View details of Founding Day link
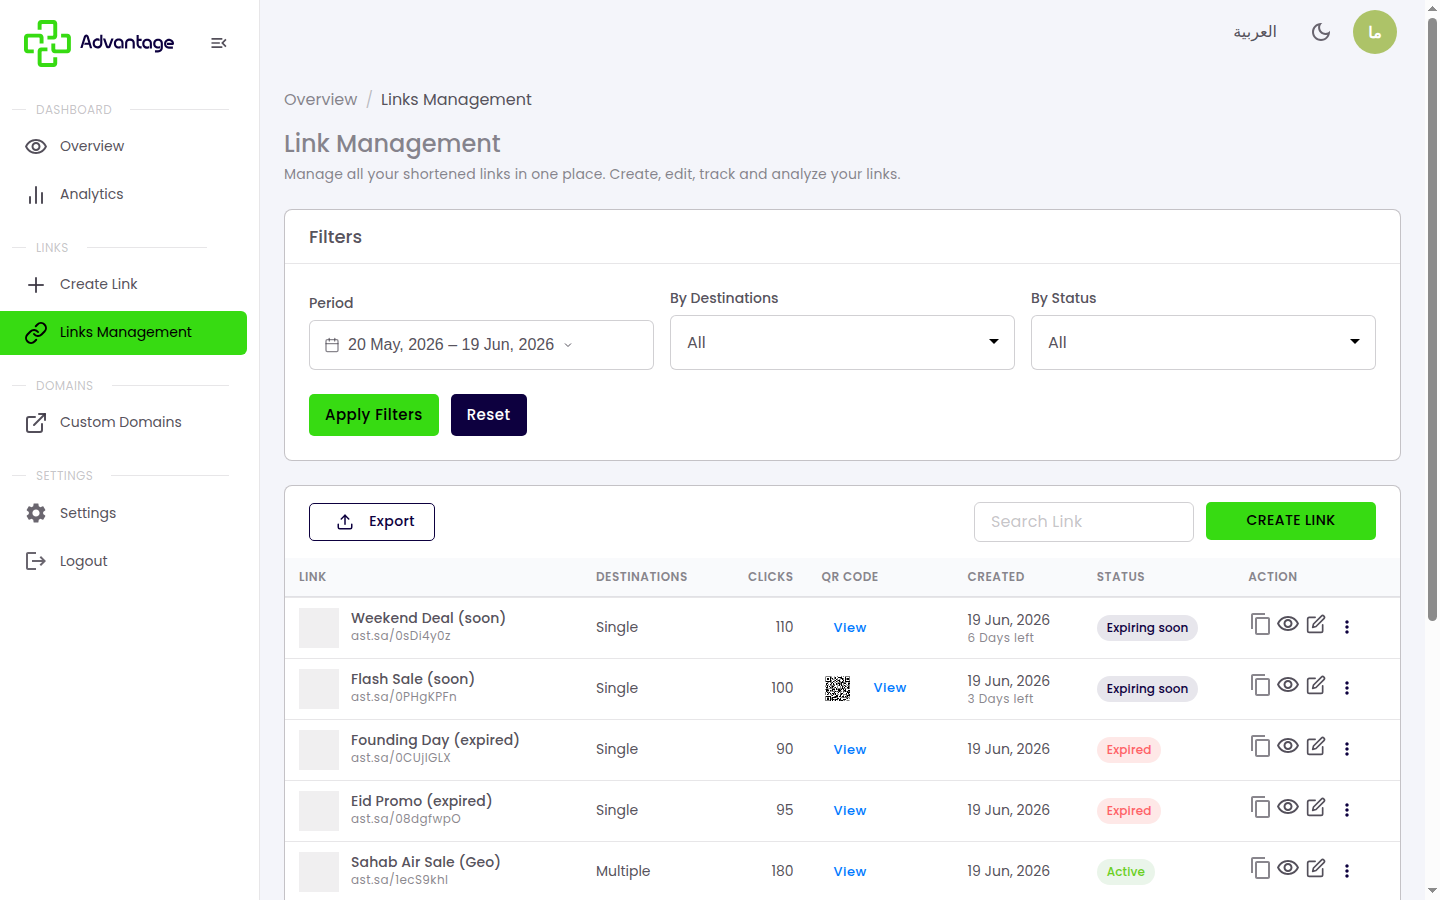 pos(1288,746)
